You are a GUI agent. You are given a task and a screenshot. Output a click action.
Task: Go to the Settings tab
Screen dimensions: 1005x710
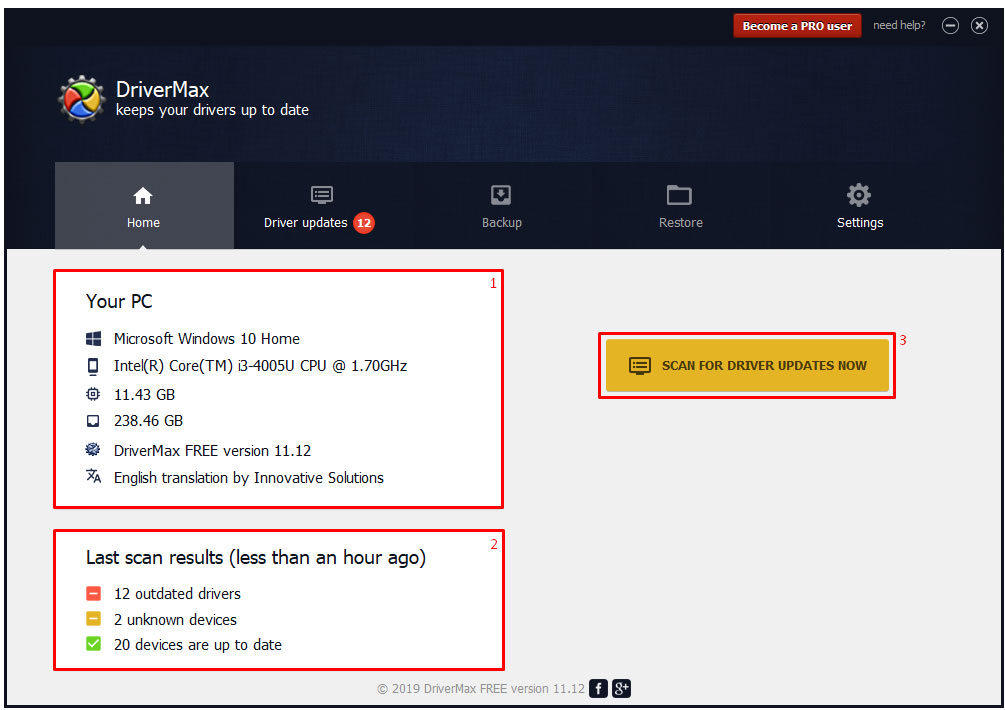[860, 206]
